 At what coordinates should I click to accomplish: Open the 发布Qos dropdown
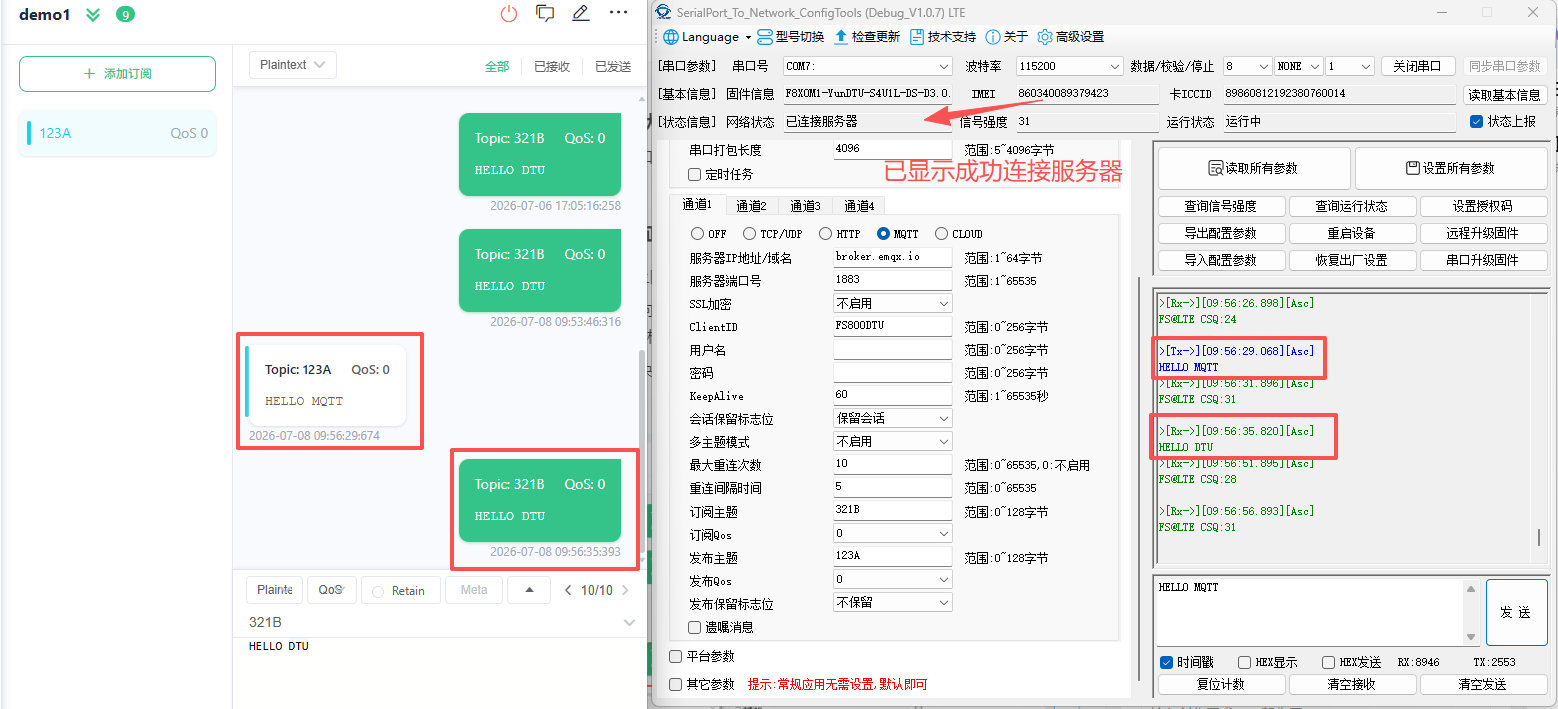click(x=893, y=579)
